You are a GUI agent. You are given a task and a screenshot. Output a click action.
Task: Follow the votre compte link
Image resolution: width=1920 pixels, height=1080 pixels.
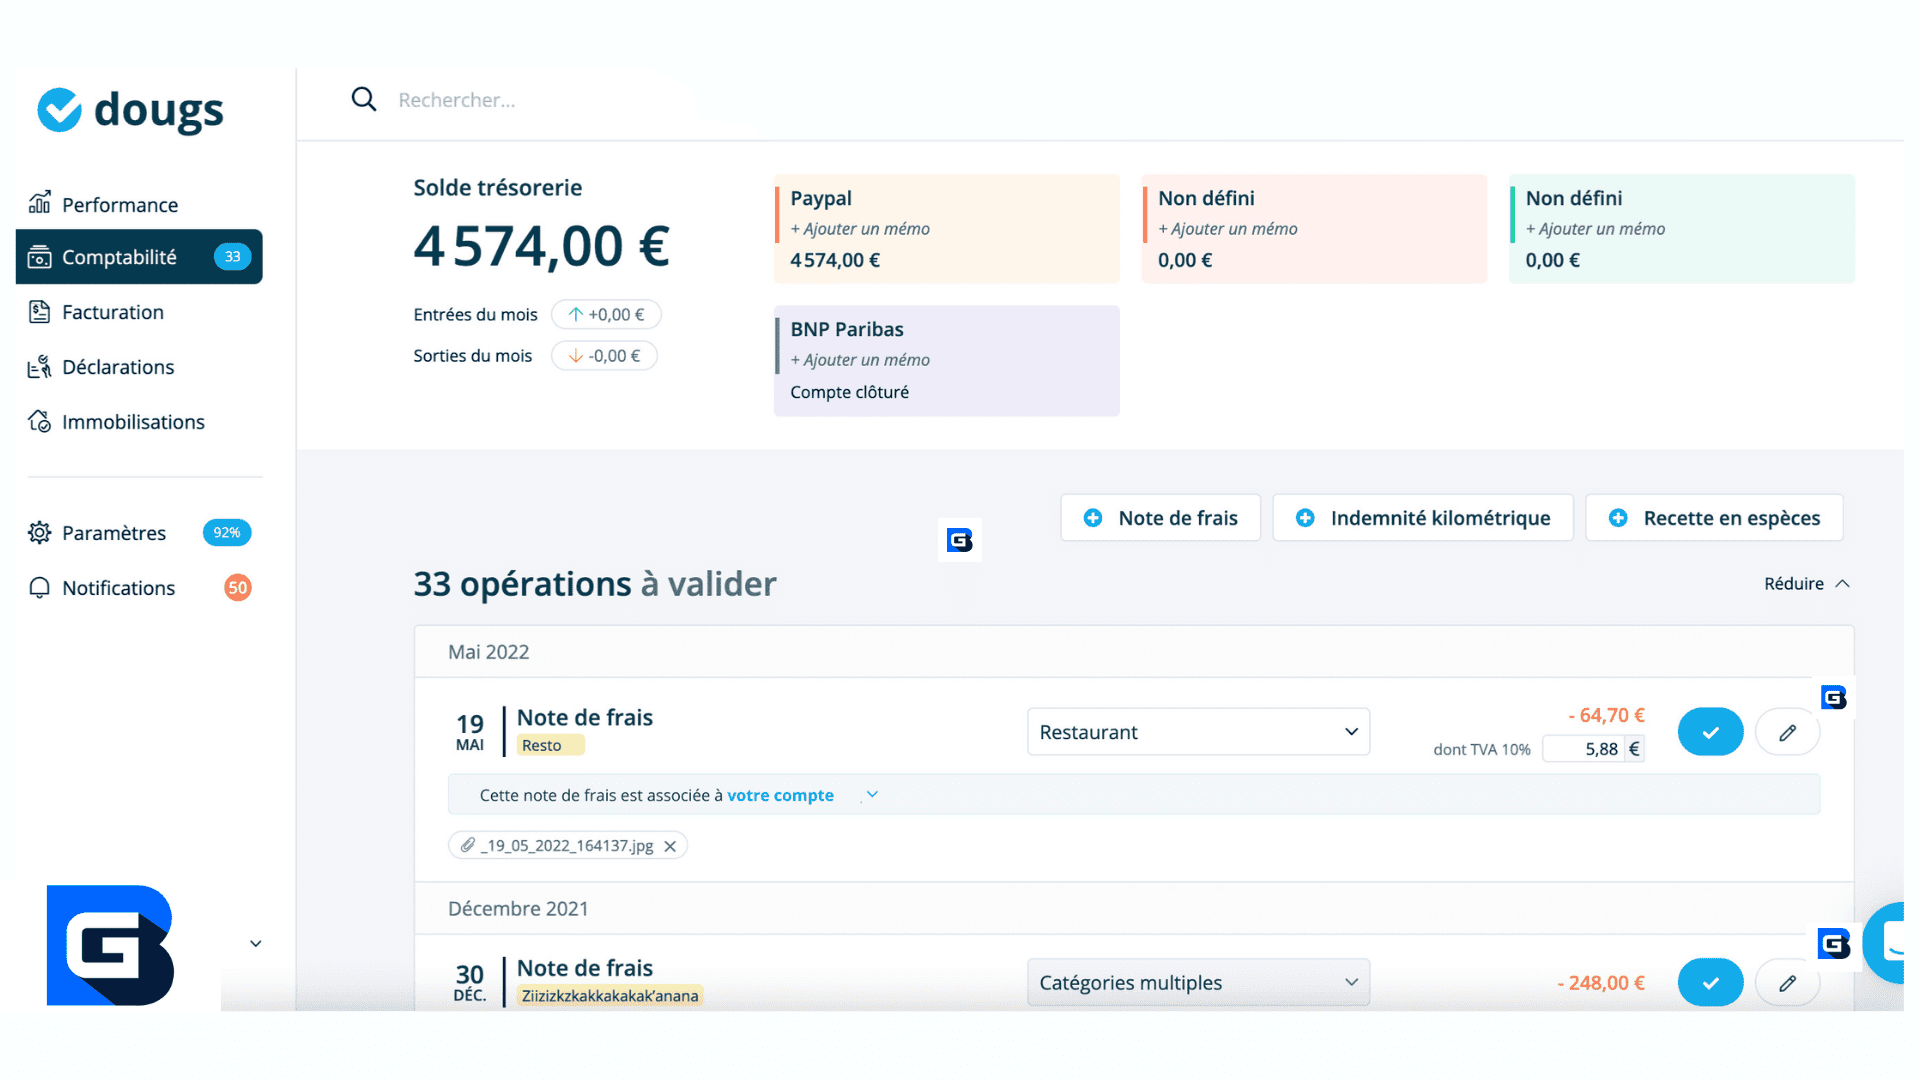pyautogui.click(x=780, y=795)
